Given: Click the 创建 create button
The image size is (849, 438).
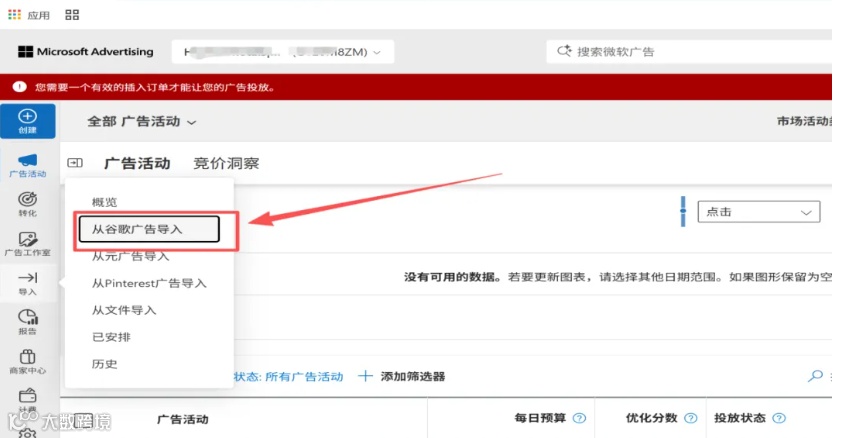Looking at the screenshot, I should [x=28, y=121].
